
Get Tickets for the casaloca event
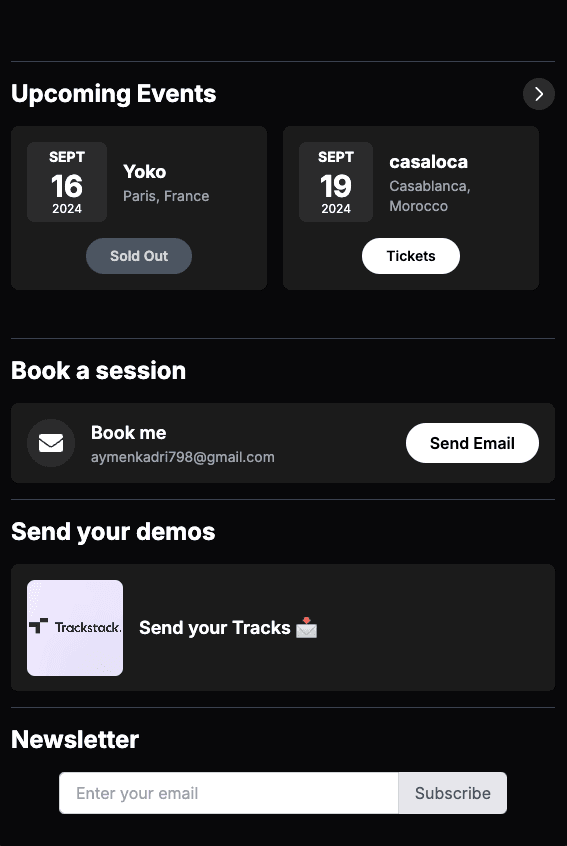(x=411, y=256)
